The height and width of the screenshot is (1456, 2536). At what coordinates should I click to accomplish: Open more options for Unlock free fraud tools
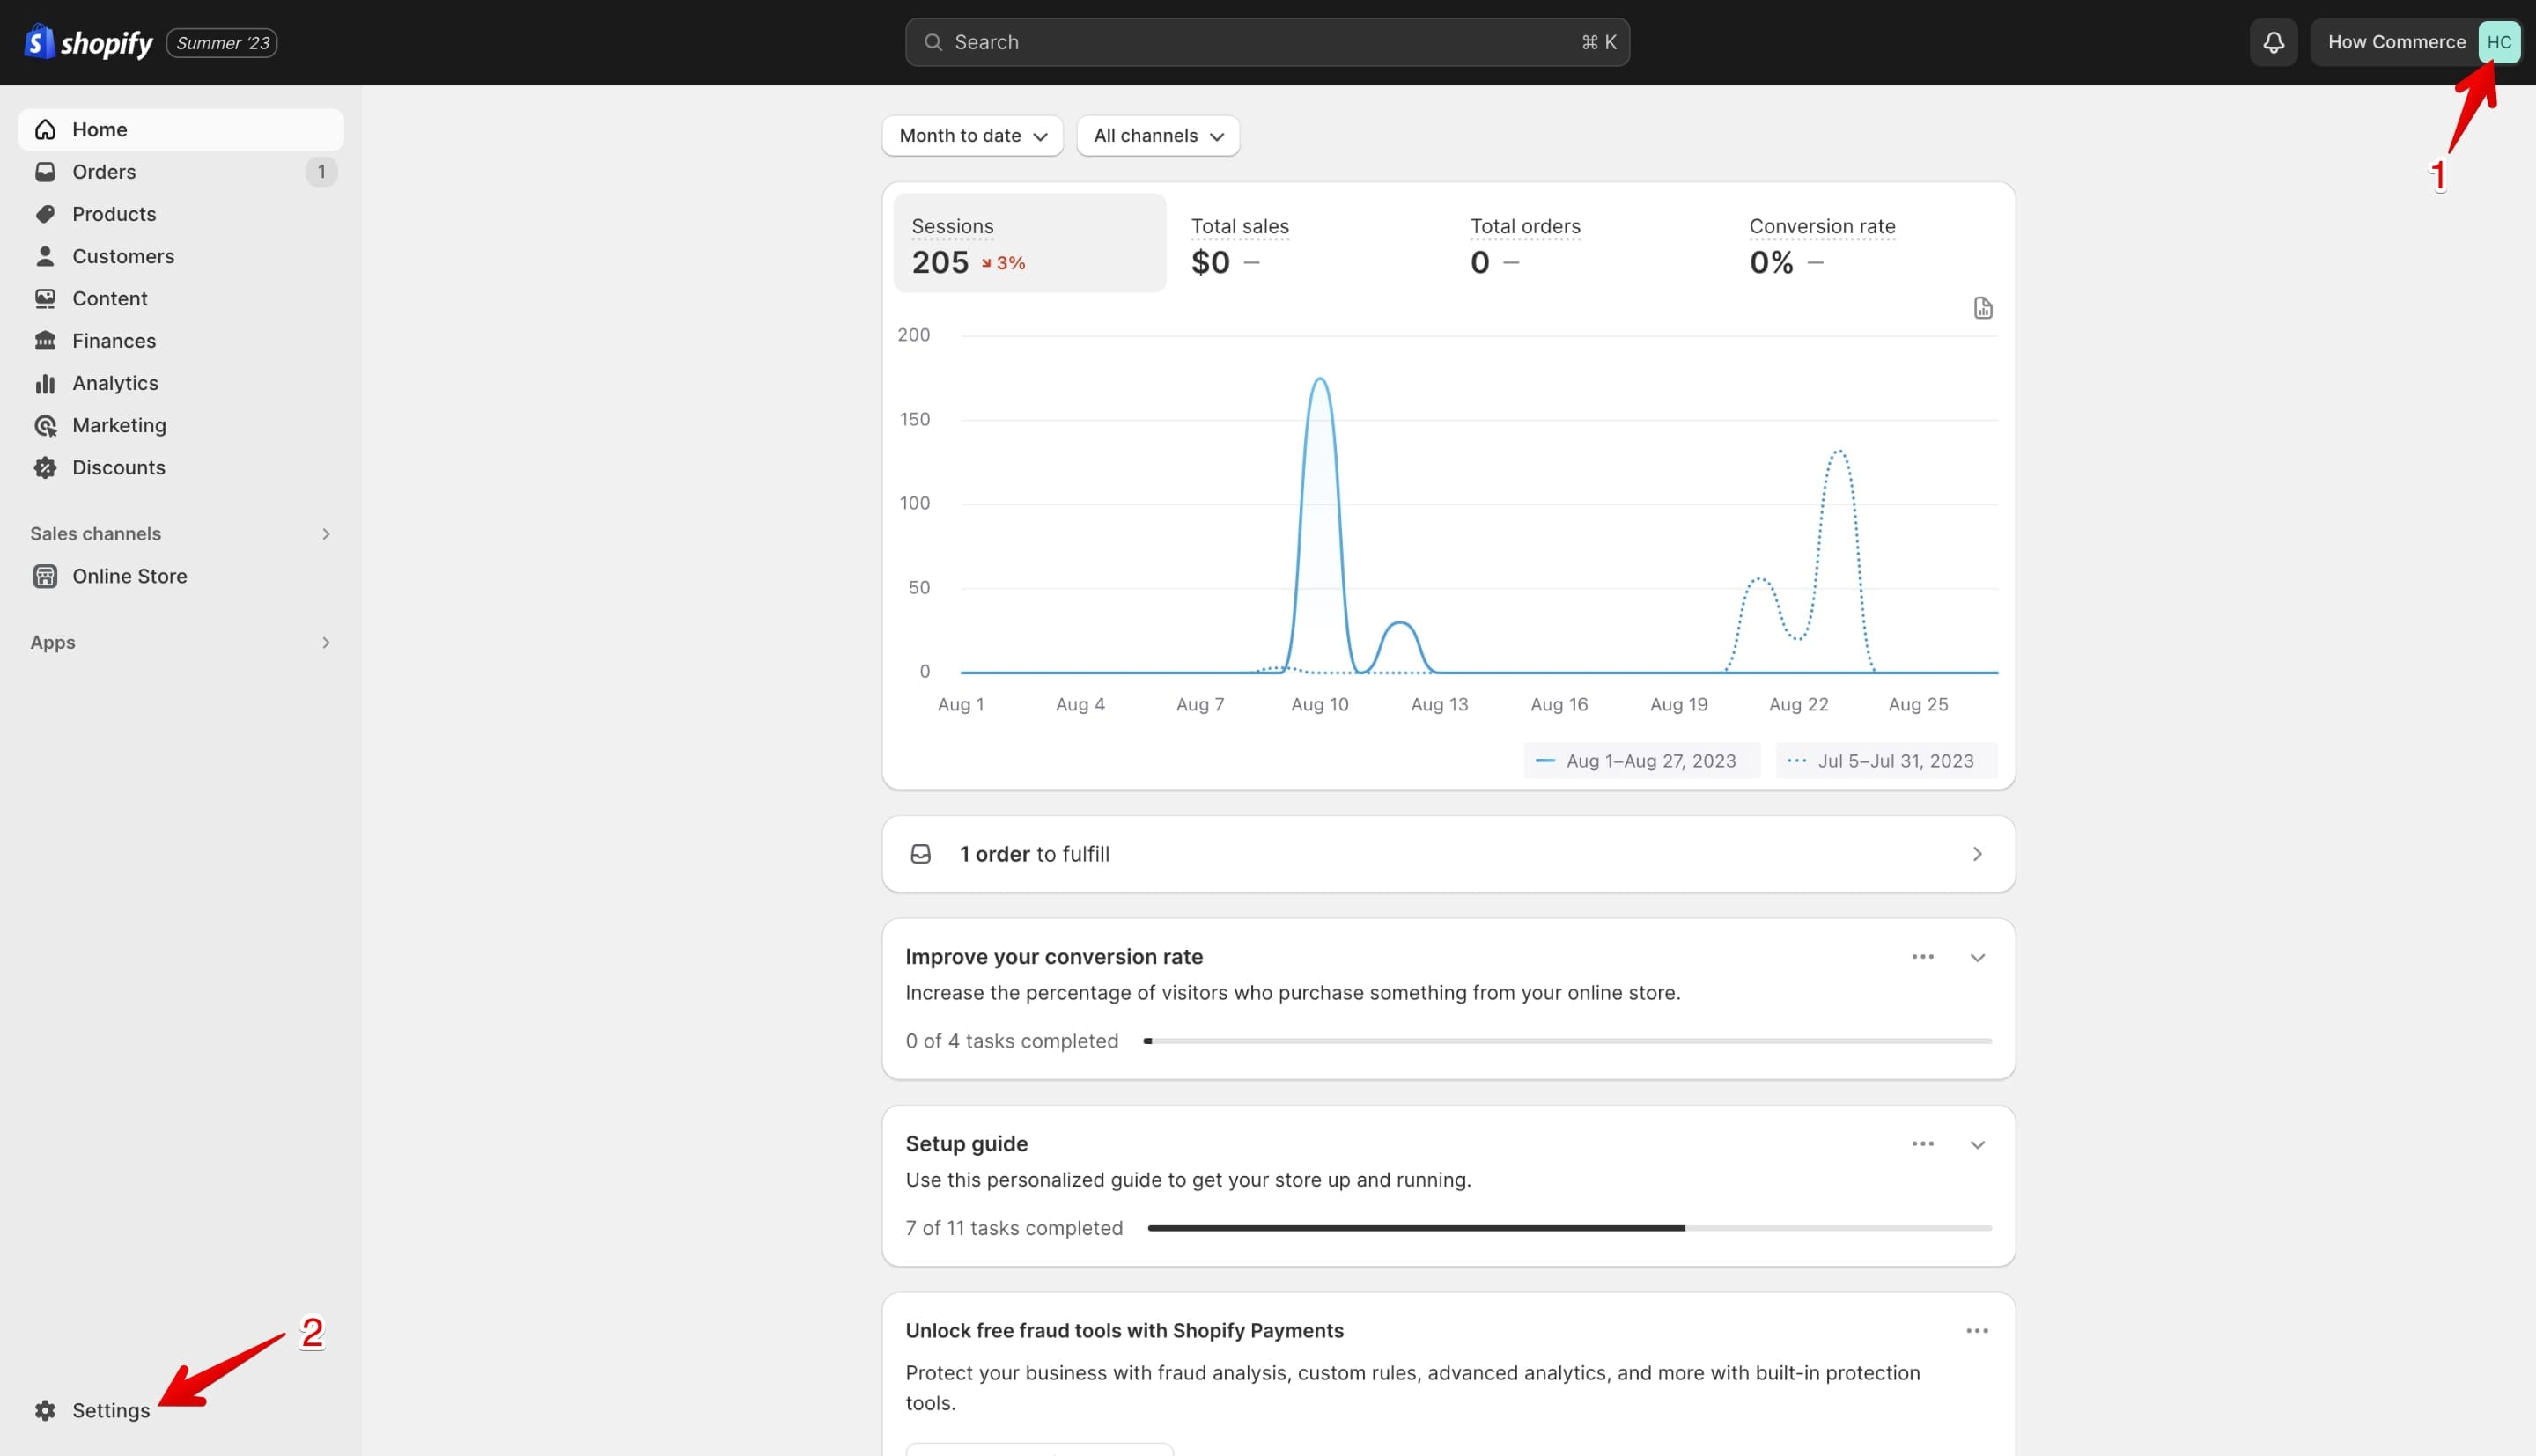click(1976, 1331)
